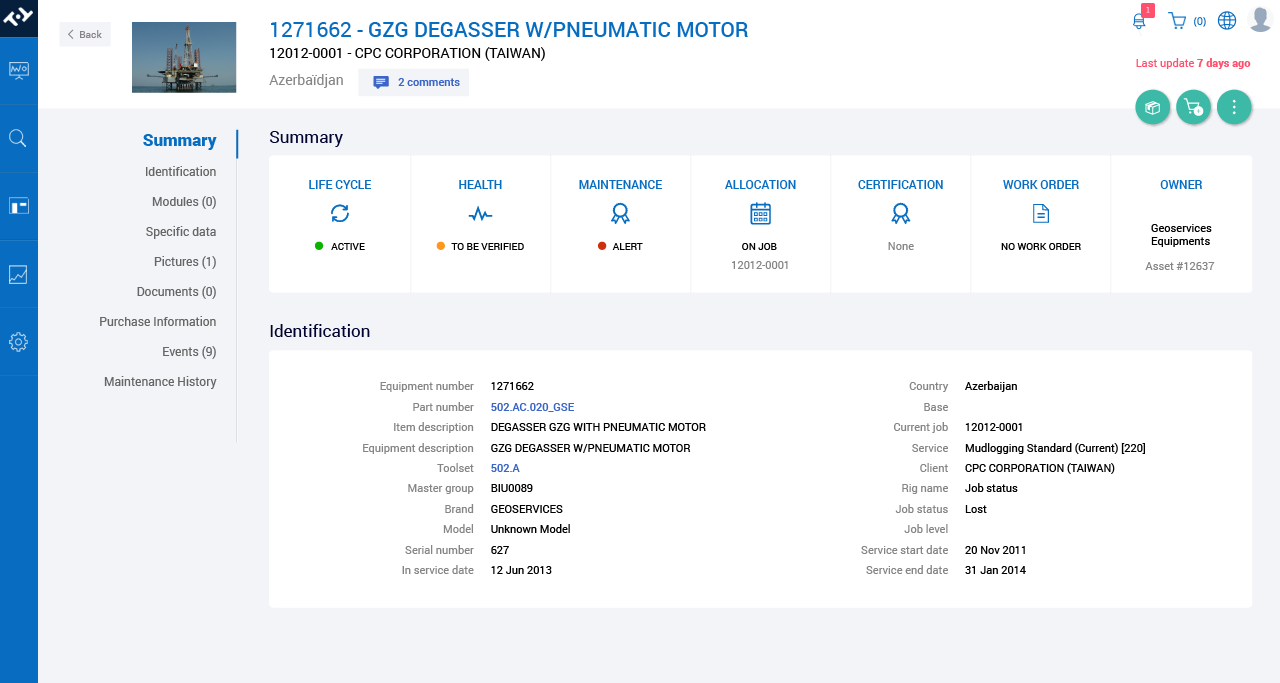Open the shopping cart in header
This screenshot has width=1280, height=683.
pyautogui.click(x=1177, y=21)
